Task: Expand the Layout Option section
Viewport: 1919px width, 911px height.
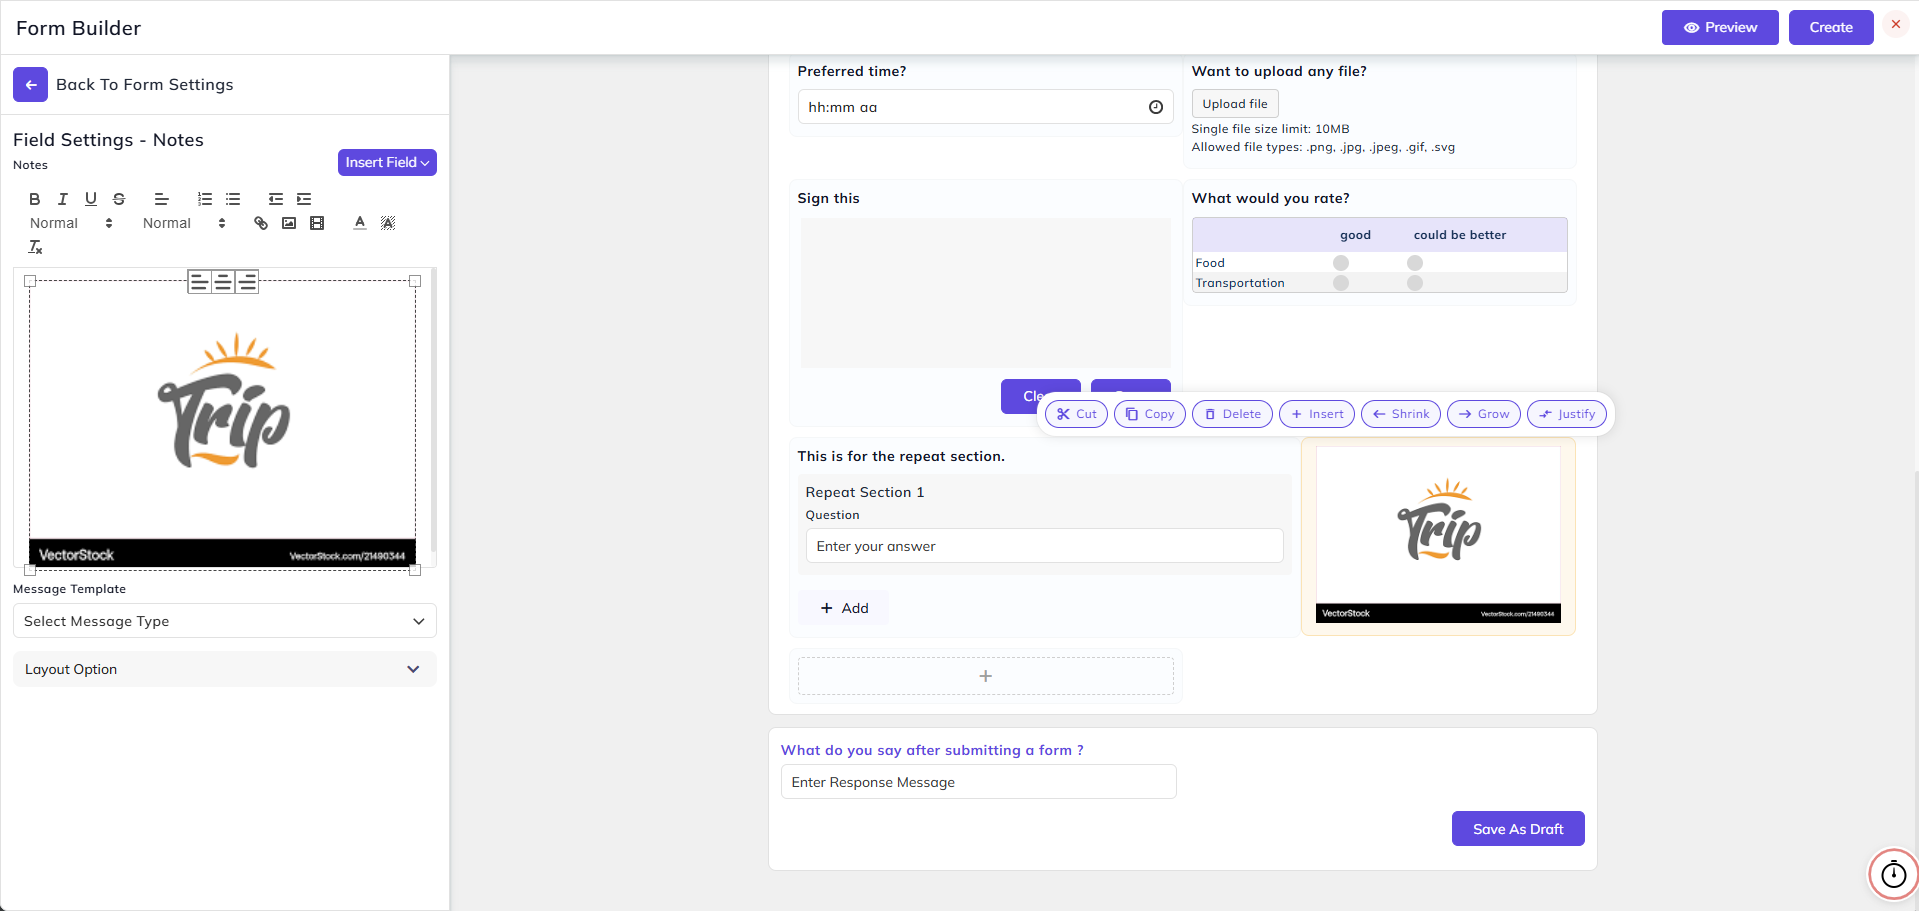Action: pyautogui.click(x=225, y=670)
